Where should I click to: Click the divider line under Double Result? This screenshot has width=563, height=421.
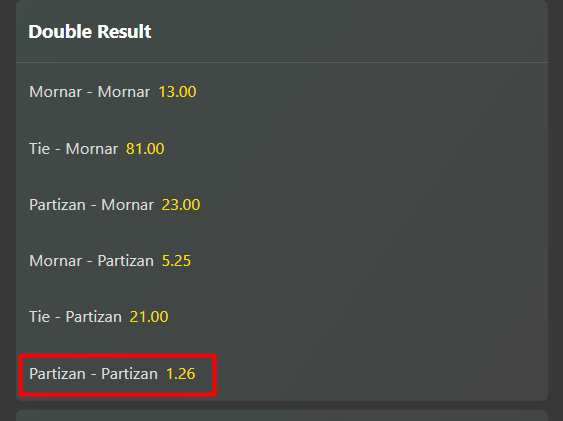[282, 62]
